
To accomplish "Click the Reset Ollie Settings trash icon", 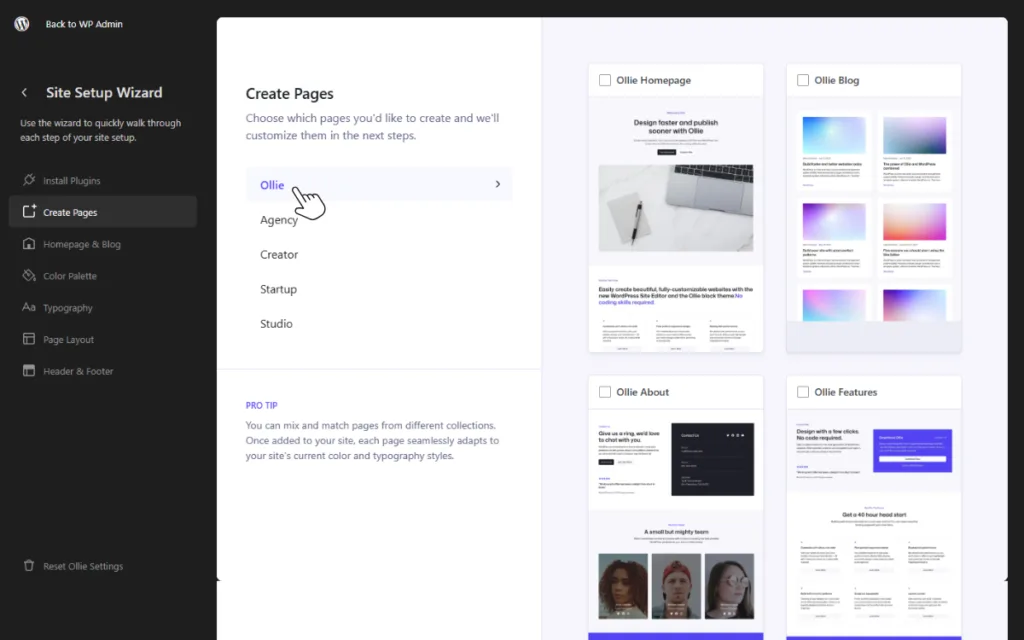I will point(29,566).
